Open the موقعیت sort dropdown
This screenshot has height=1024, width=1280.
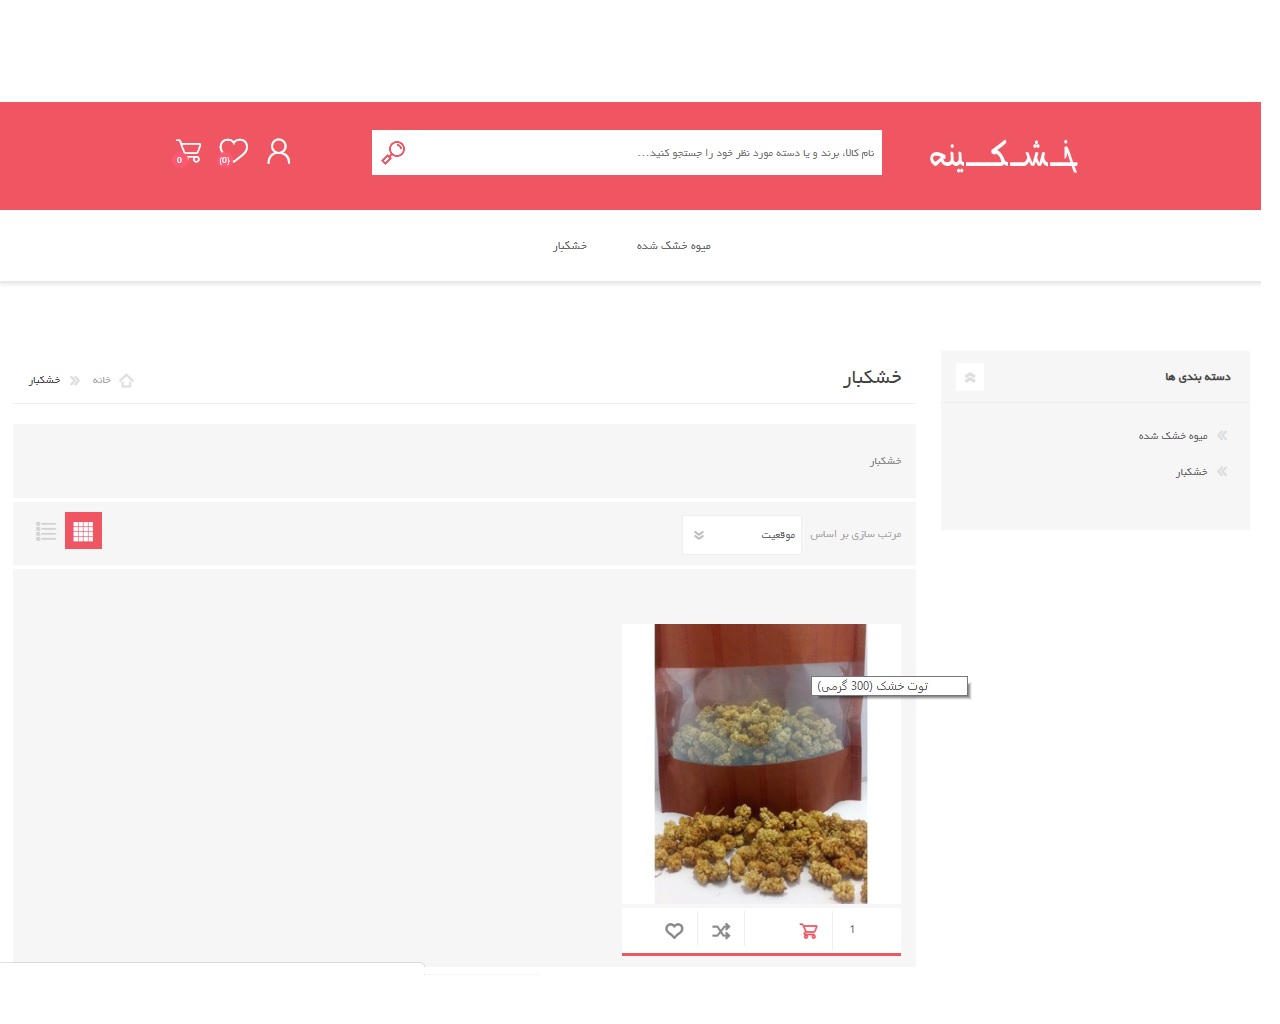tap(742, 535)
